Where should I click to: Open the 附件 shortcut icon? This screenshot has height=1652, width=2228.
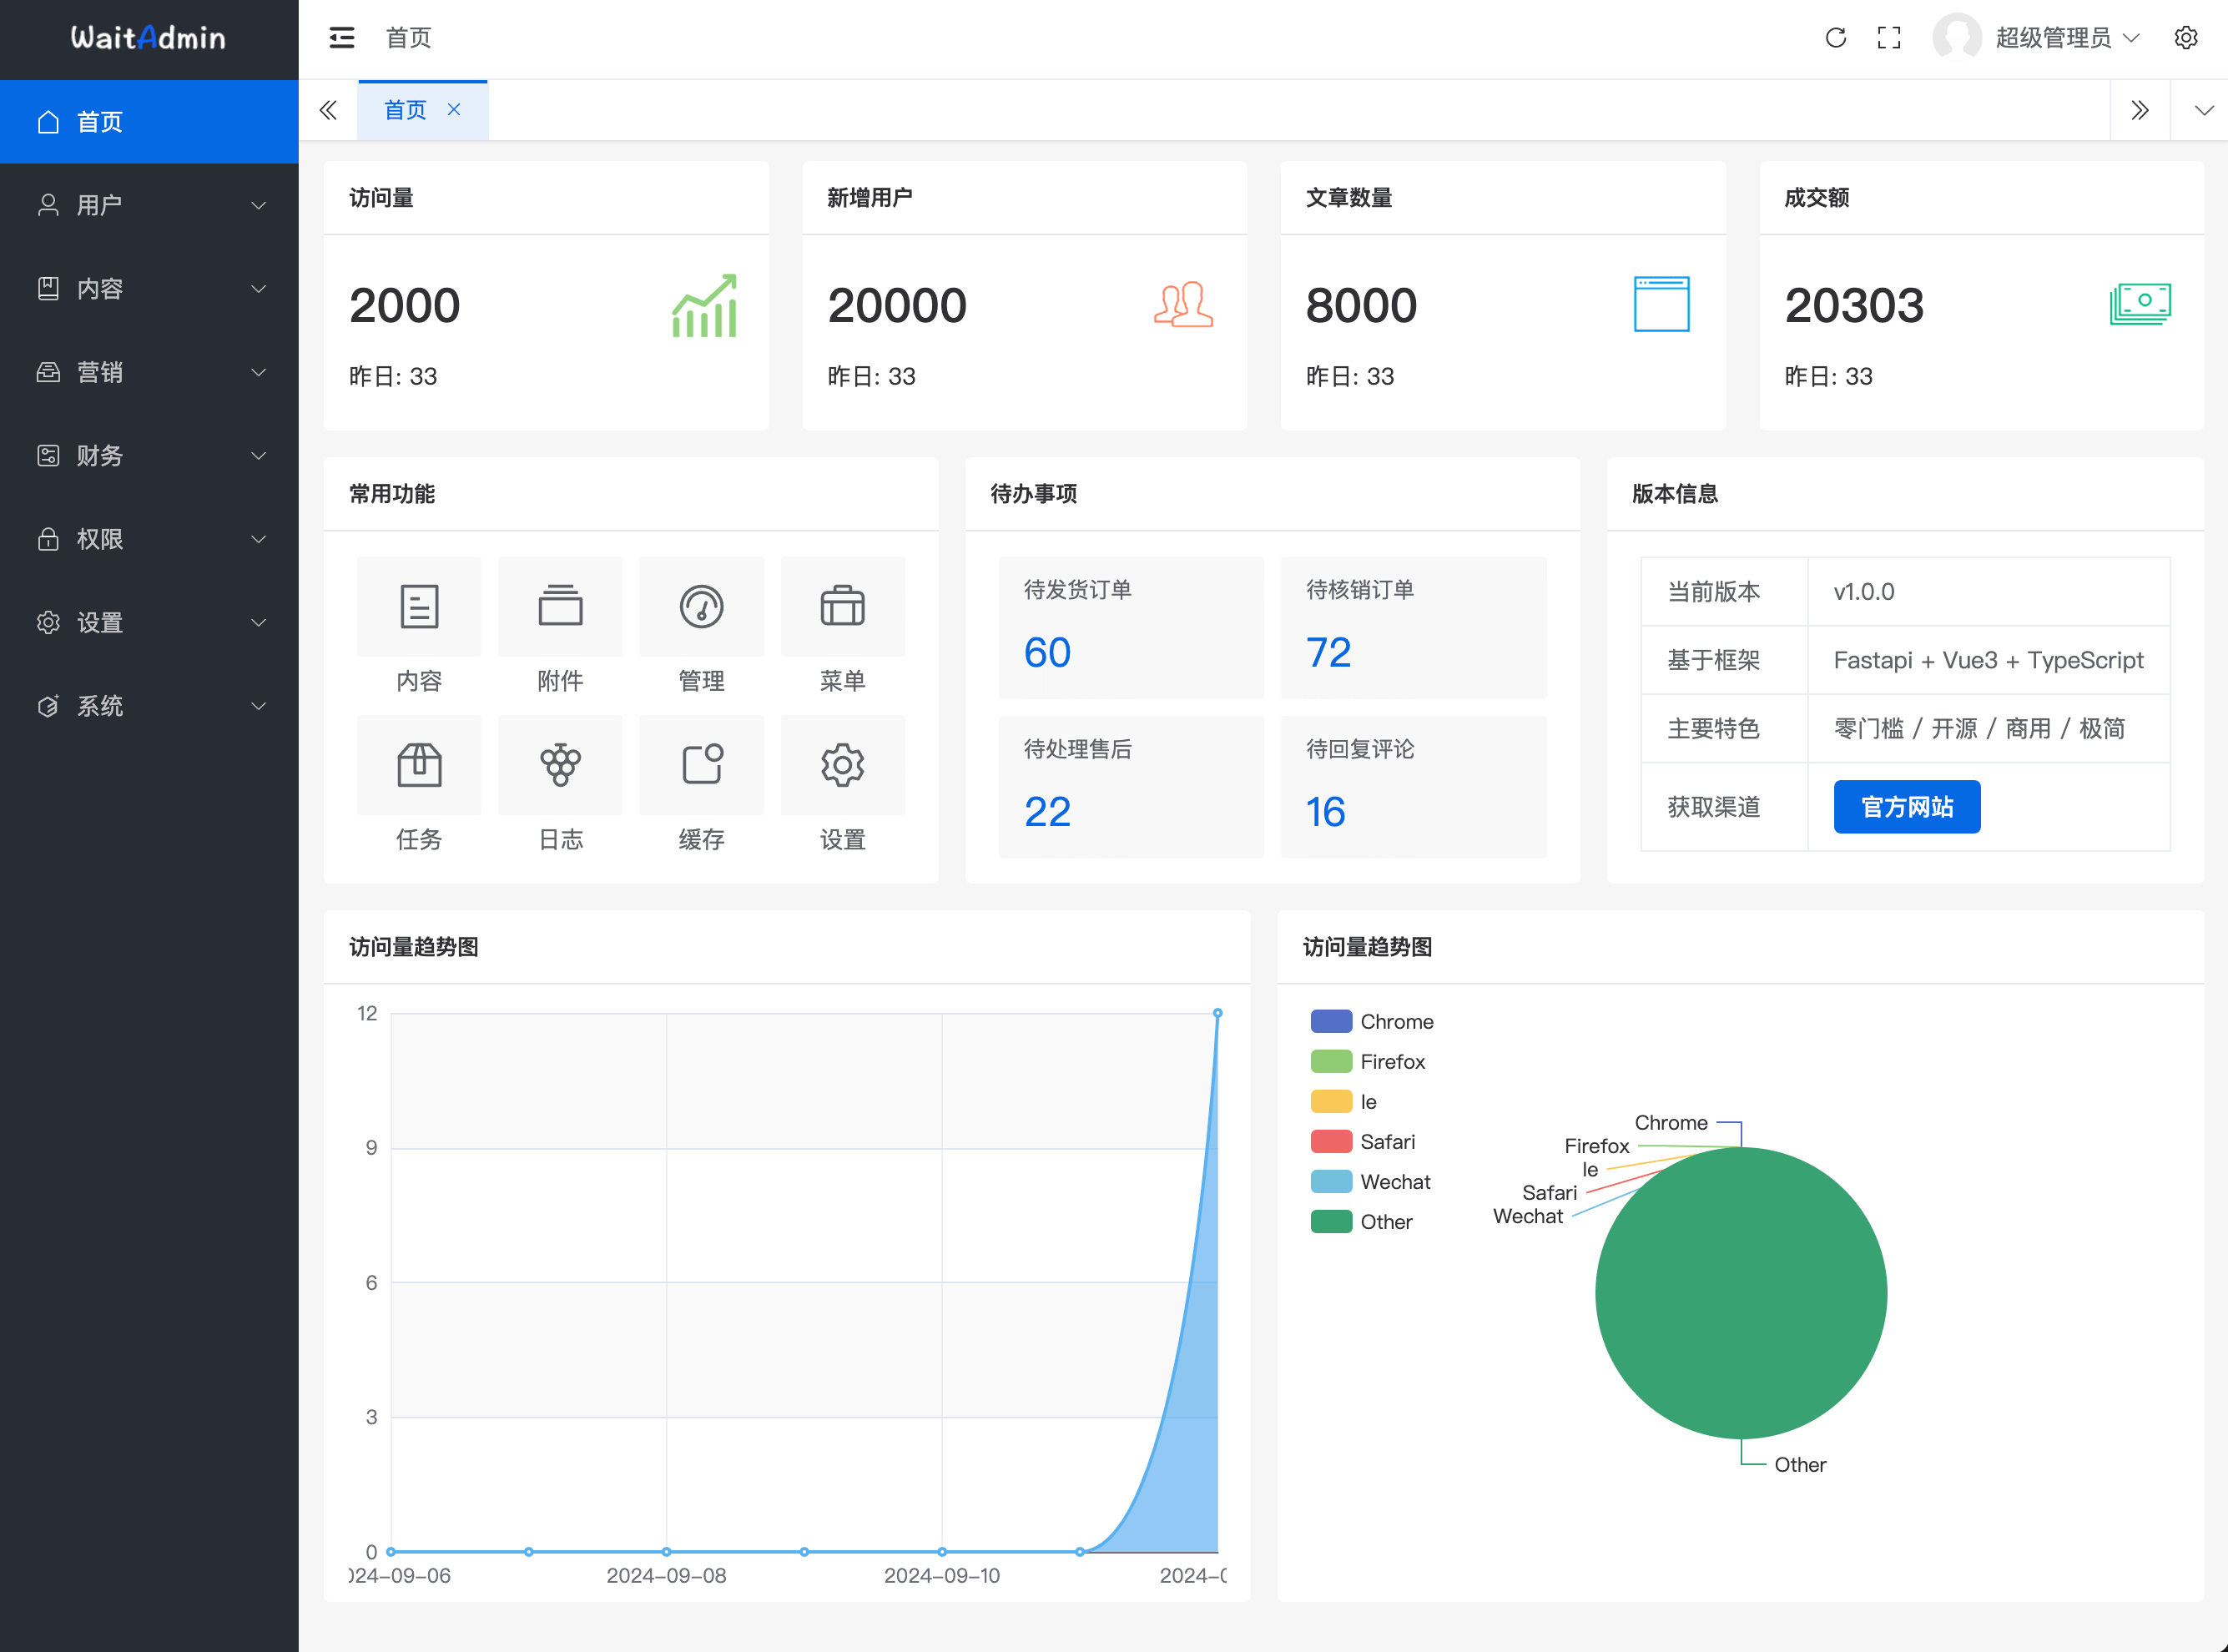(x=560, y=607)
